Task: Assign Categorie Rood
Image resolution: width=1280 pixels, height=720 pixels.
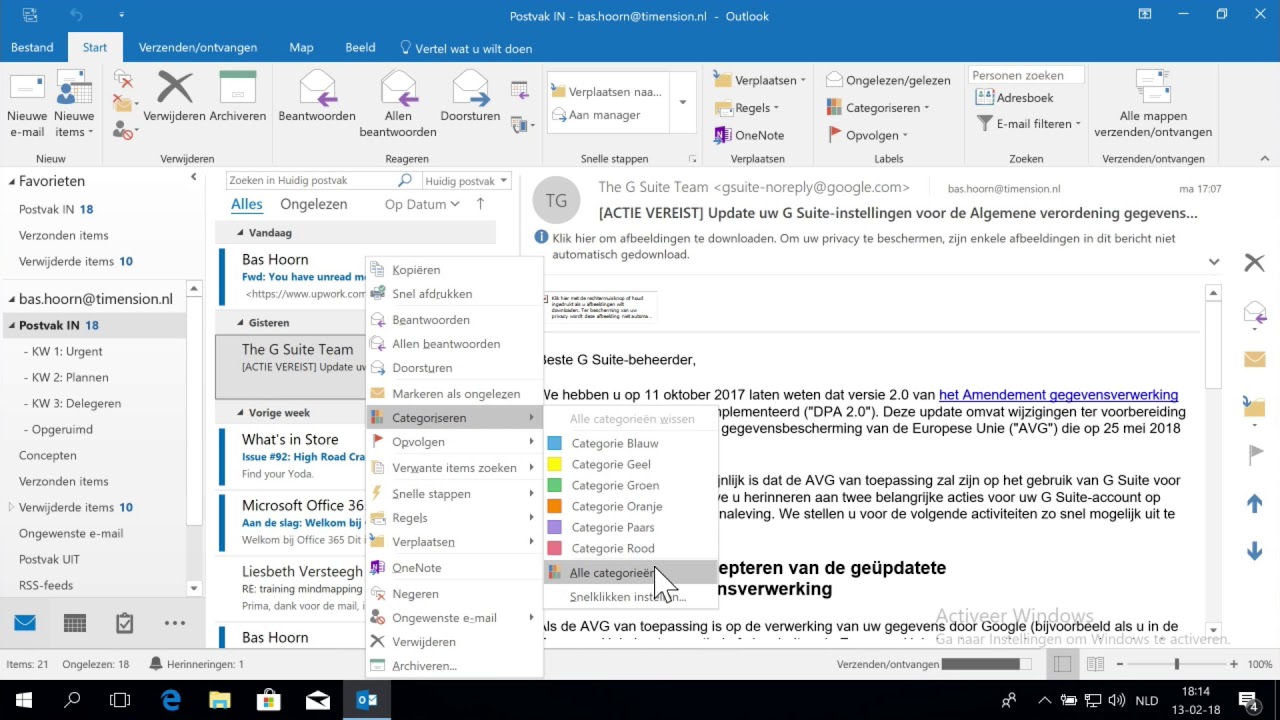Action: tap(630, 548)
